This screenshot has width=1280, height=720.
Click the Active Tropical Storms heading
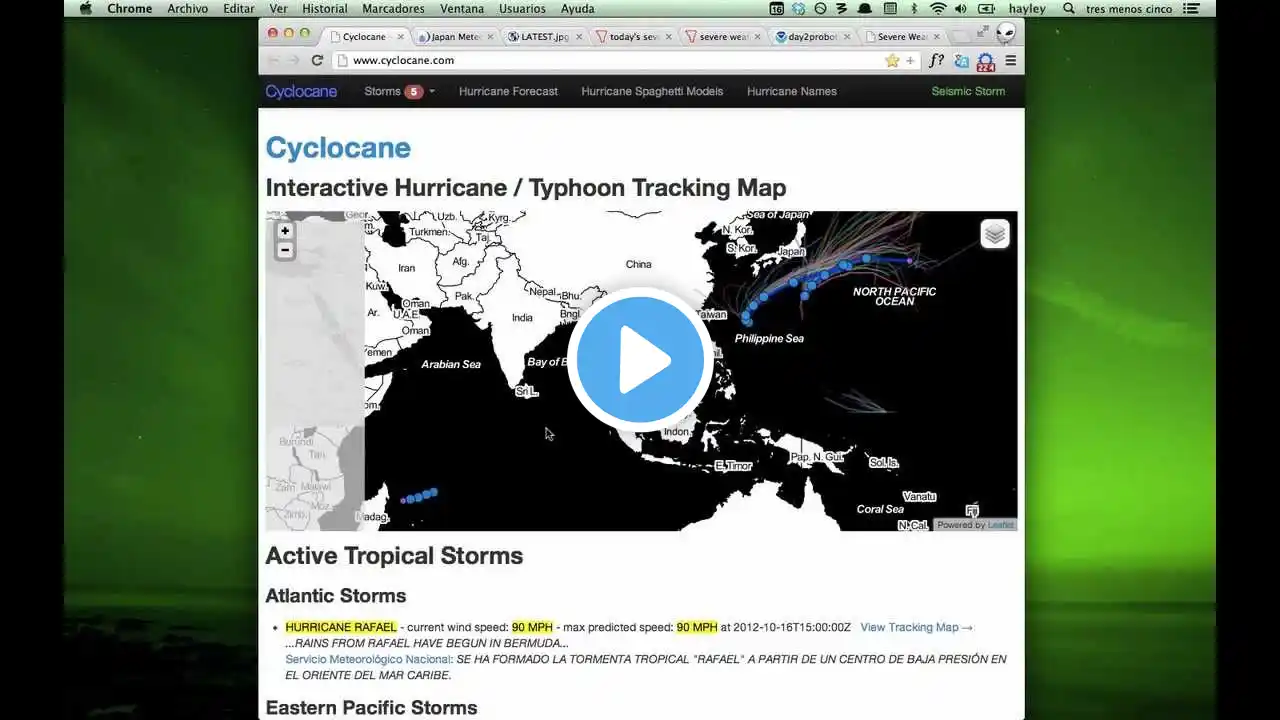click(394, 556)
